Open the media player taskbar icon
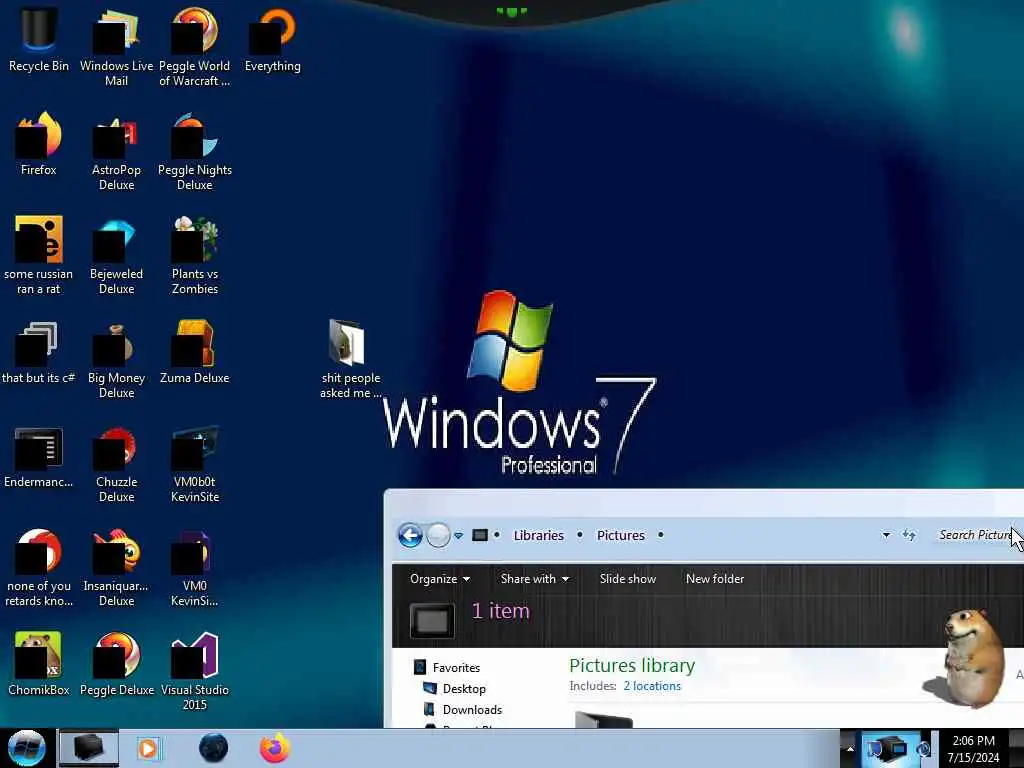 coord(148,748)
